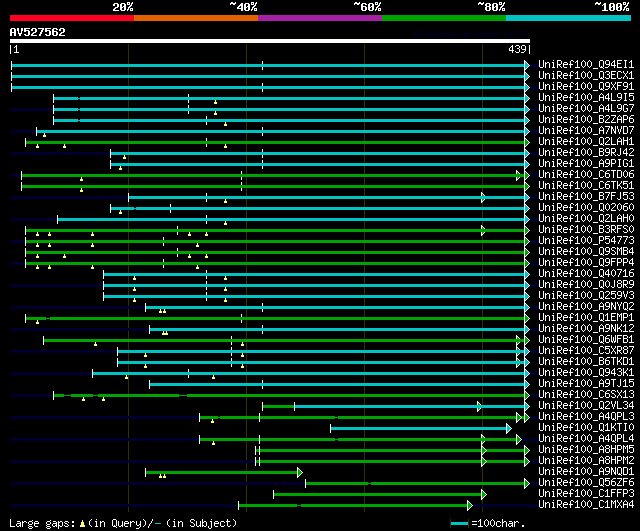
Task: Click the green ~80% identity color bar
Action: point(444,18)
